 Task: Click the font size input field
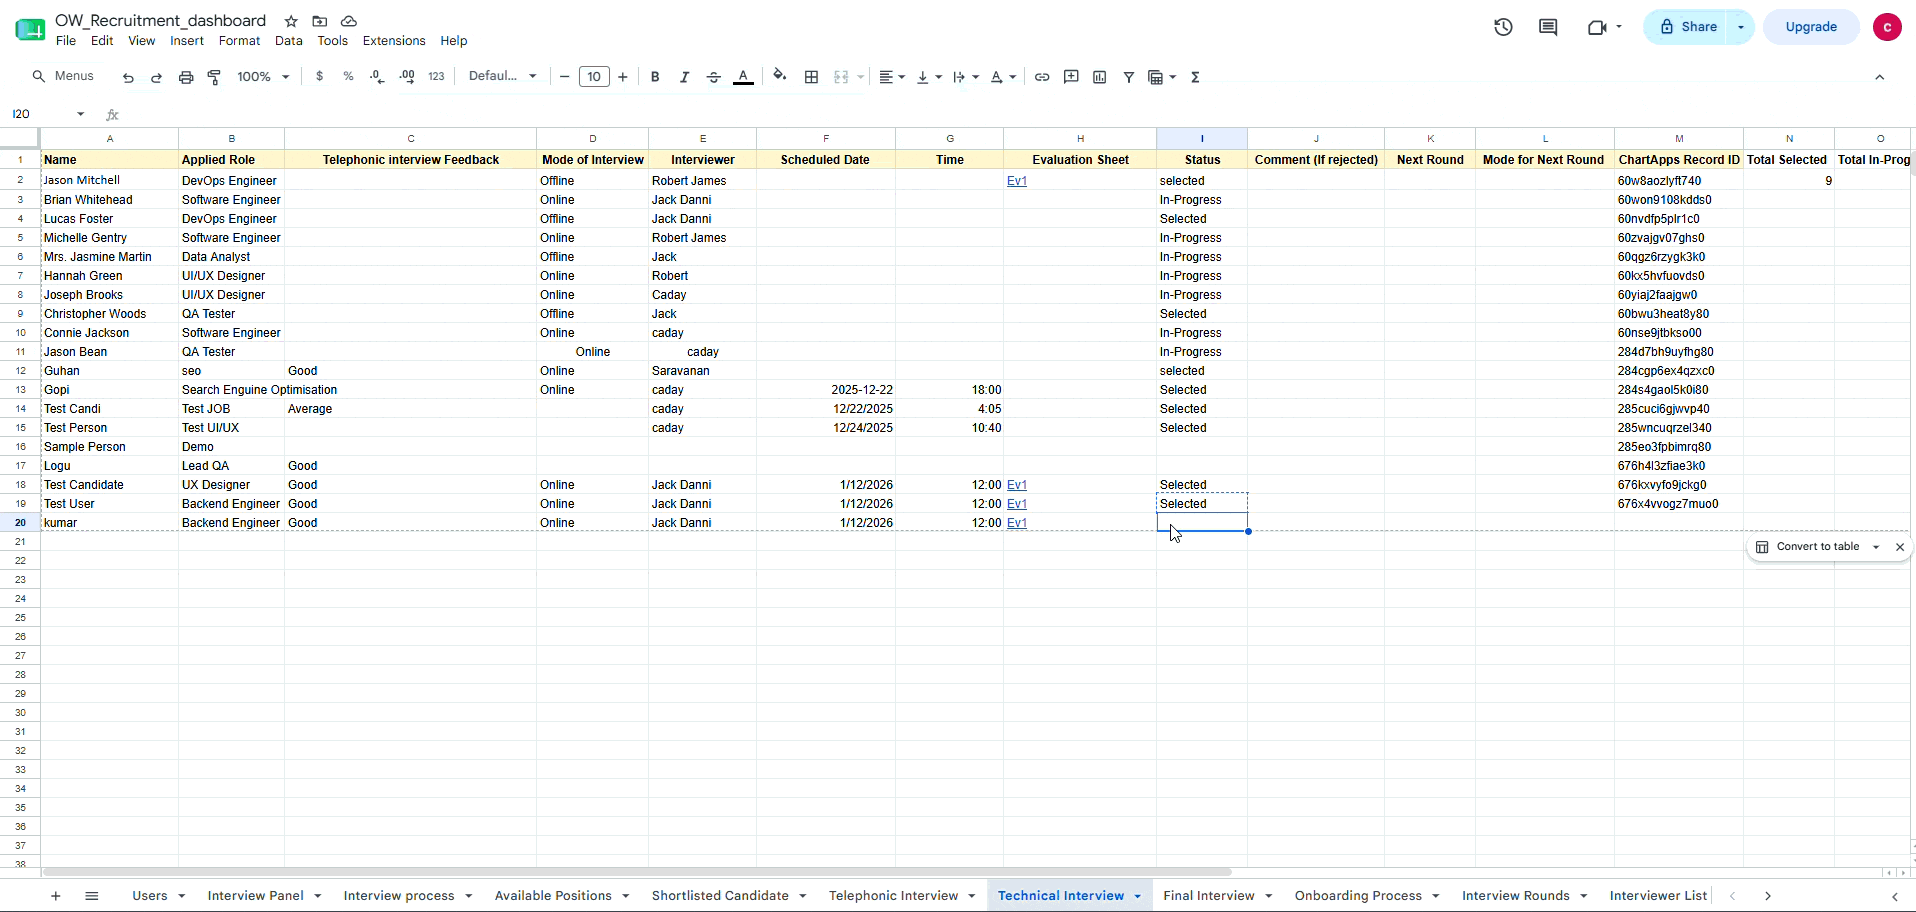(x=594, y=77)
